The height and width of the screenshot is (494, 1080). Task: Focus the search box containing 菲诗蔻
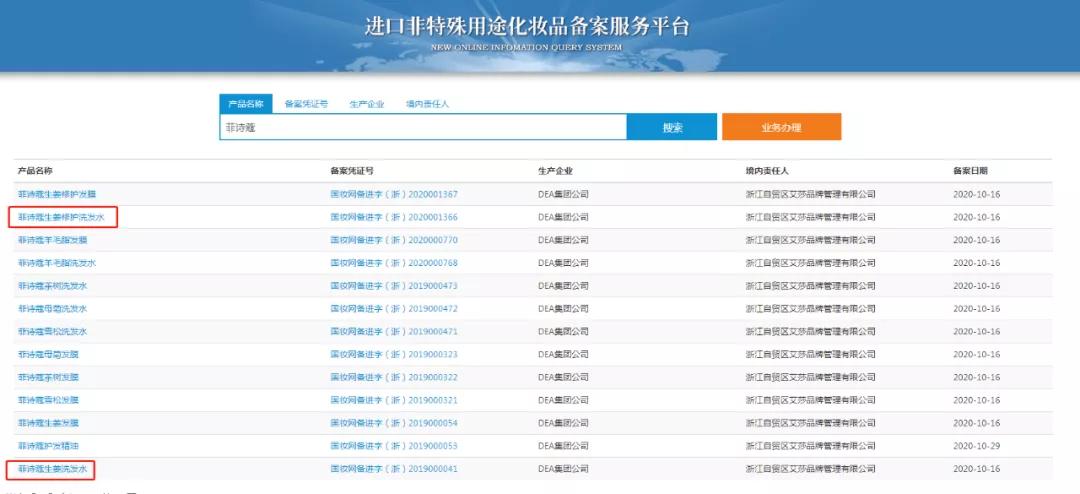pos(423,127)
